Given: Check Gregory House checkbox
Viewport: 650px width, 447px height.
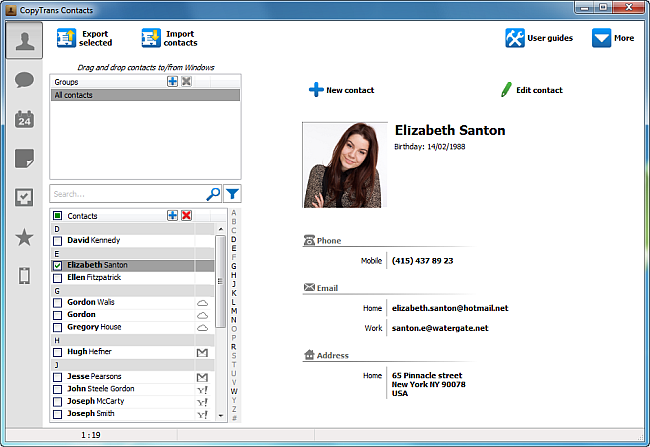Looking at the screenshot, I should (x=58, y=328).
